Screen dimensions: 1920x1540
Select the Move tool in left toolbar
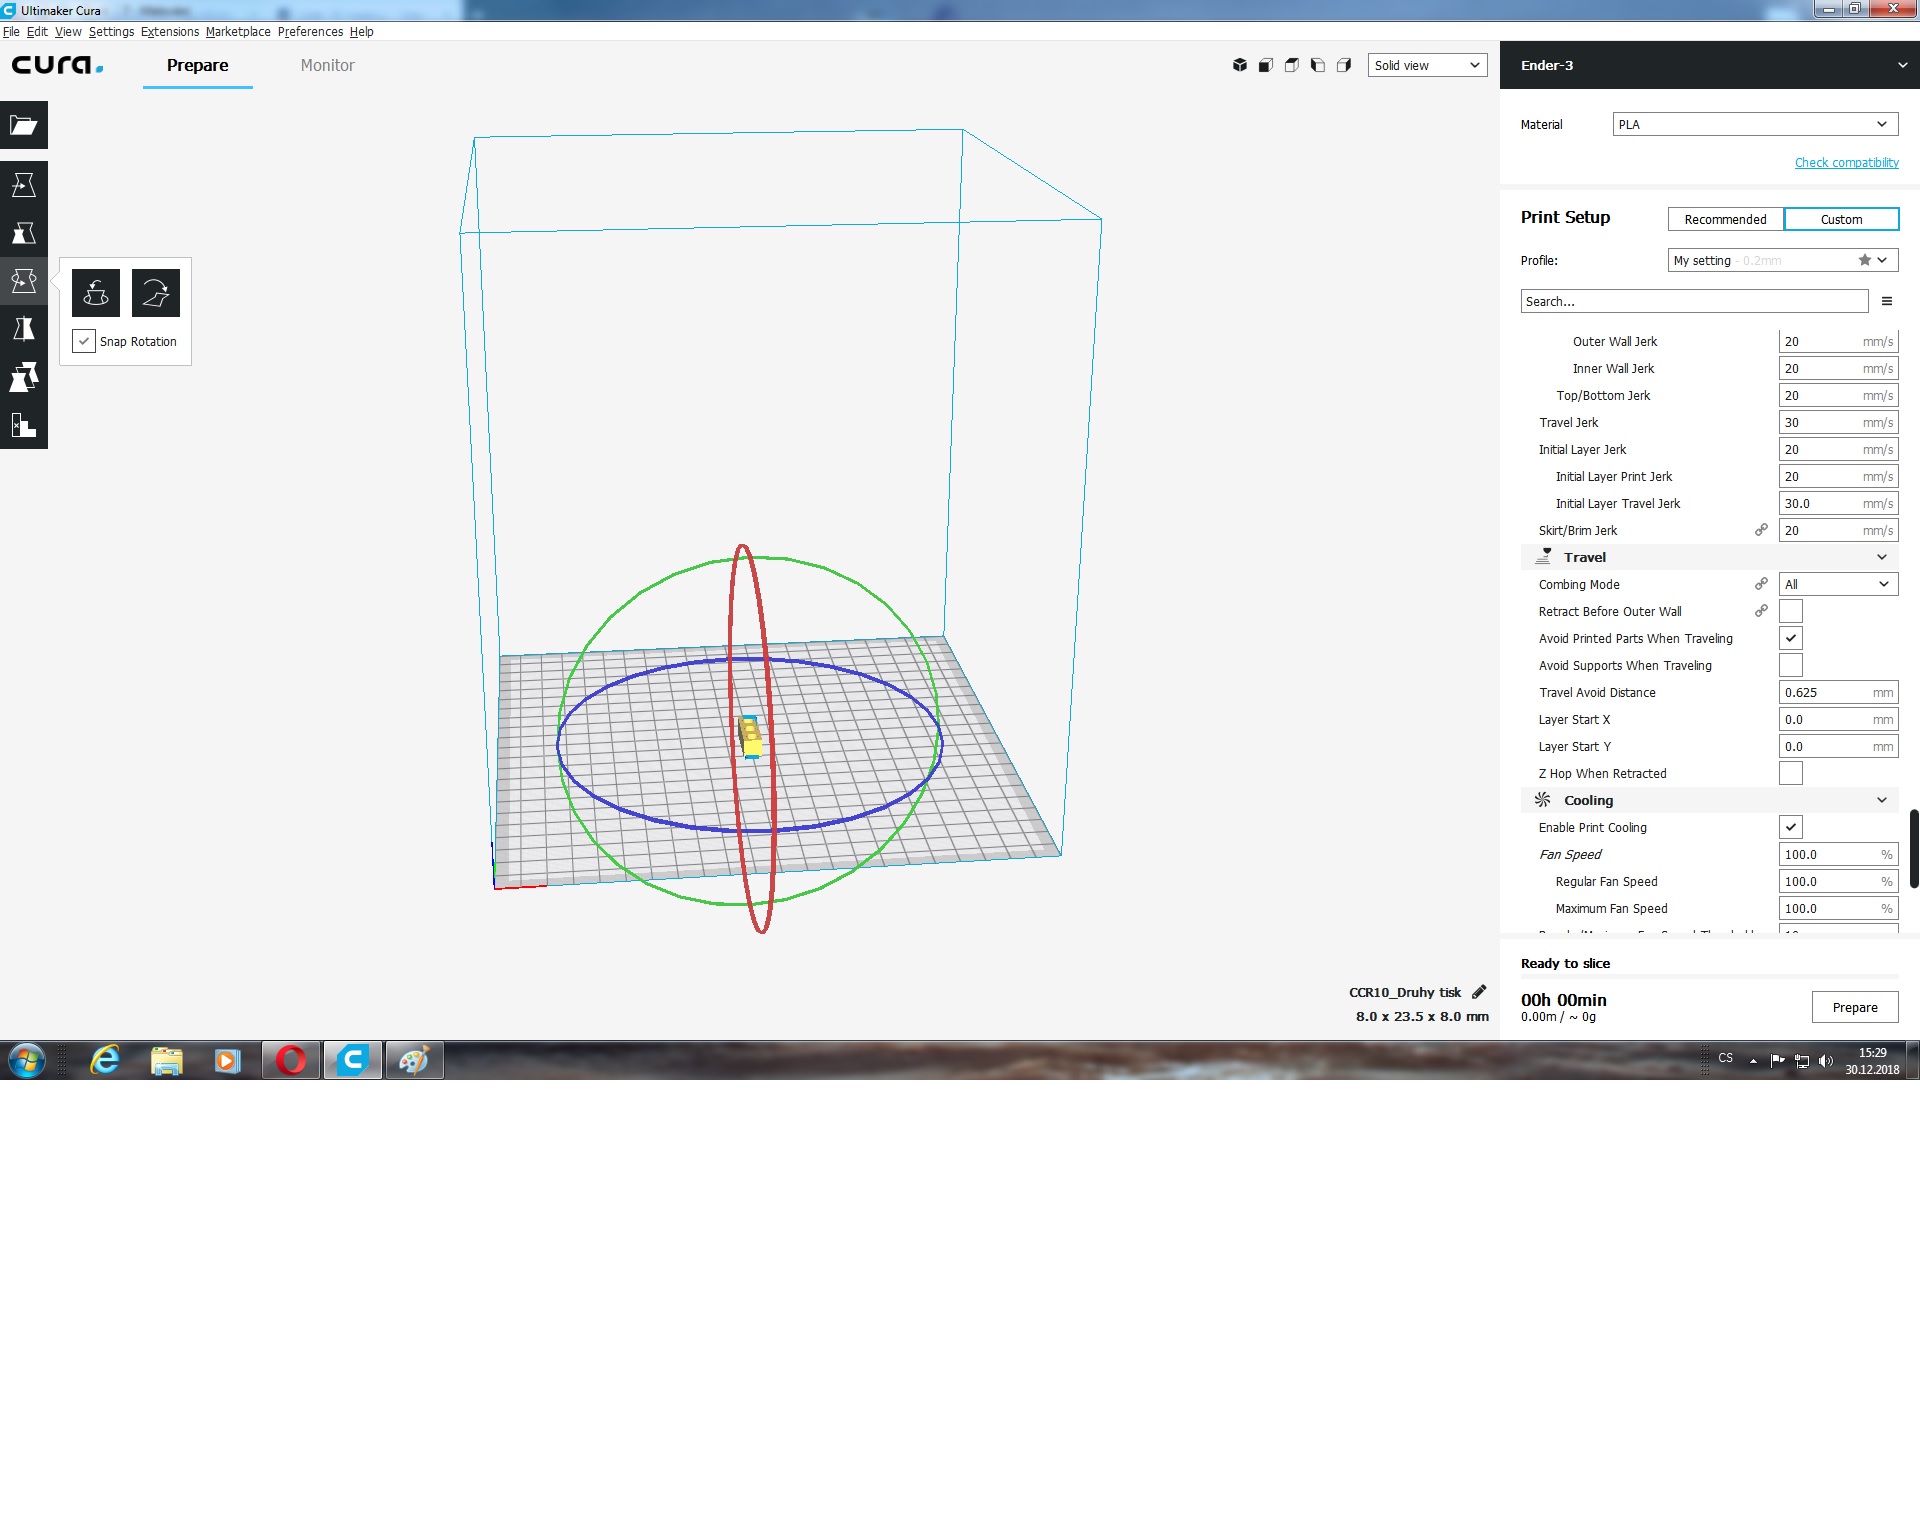point(23,185)
